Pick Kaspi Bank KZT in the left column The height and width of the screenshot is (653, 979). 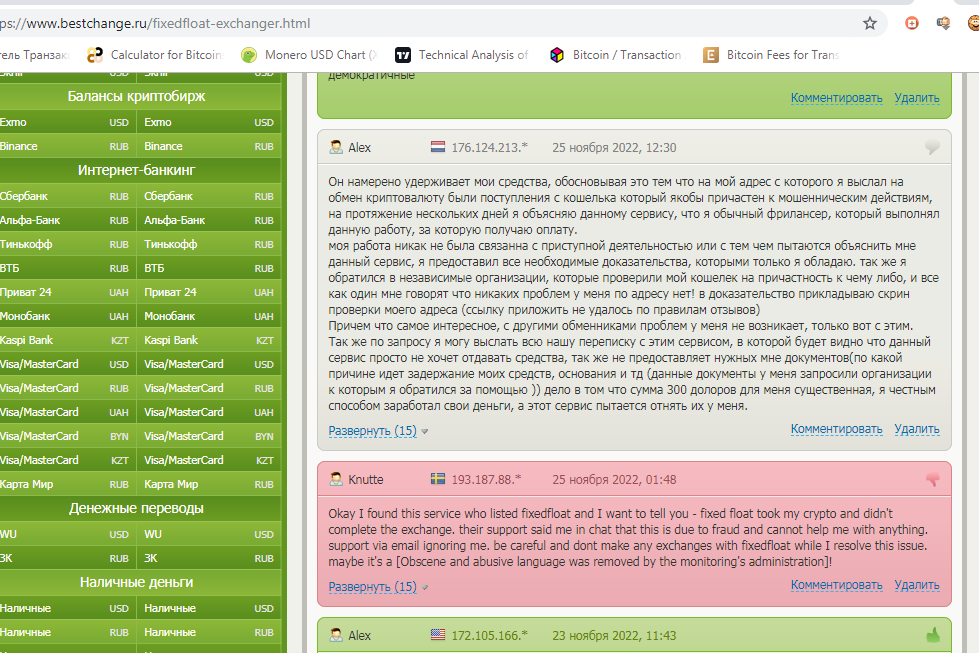(x=67, y=340)
